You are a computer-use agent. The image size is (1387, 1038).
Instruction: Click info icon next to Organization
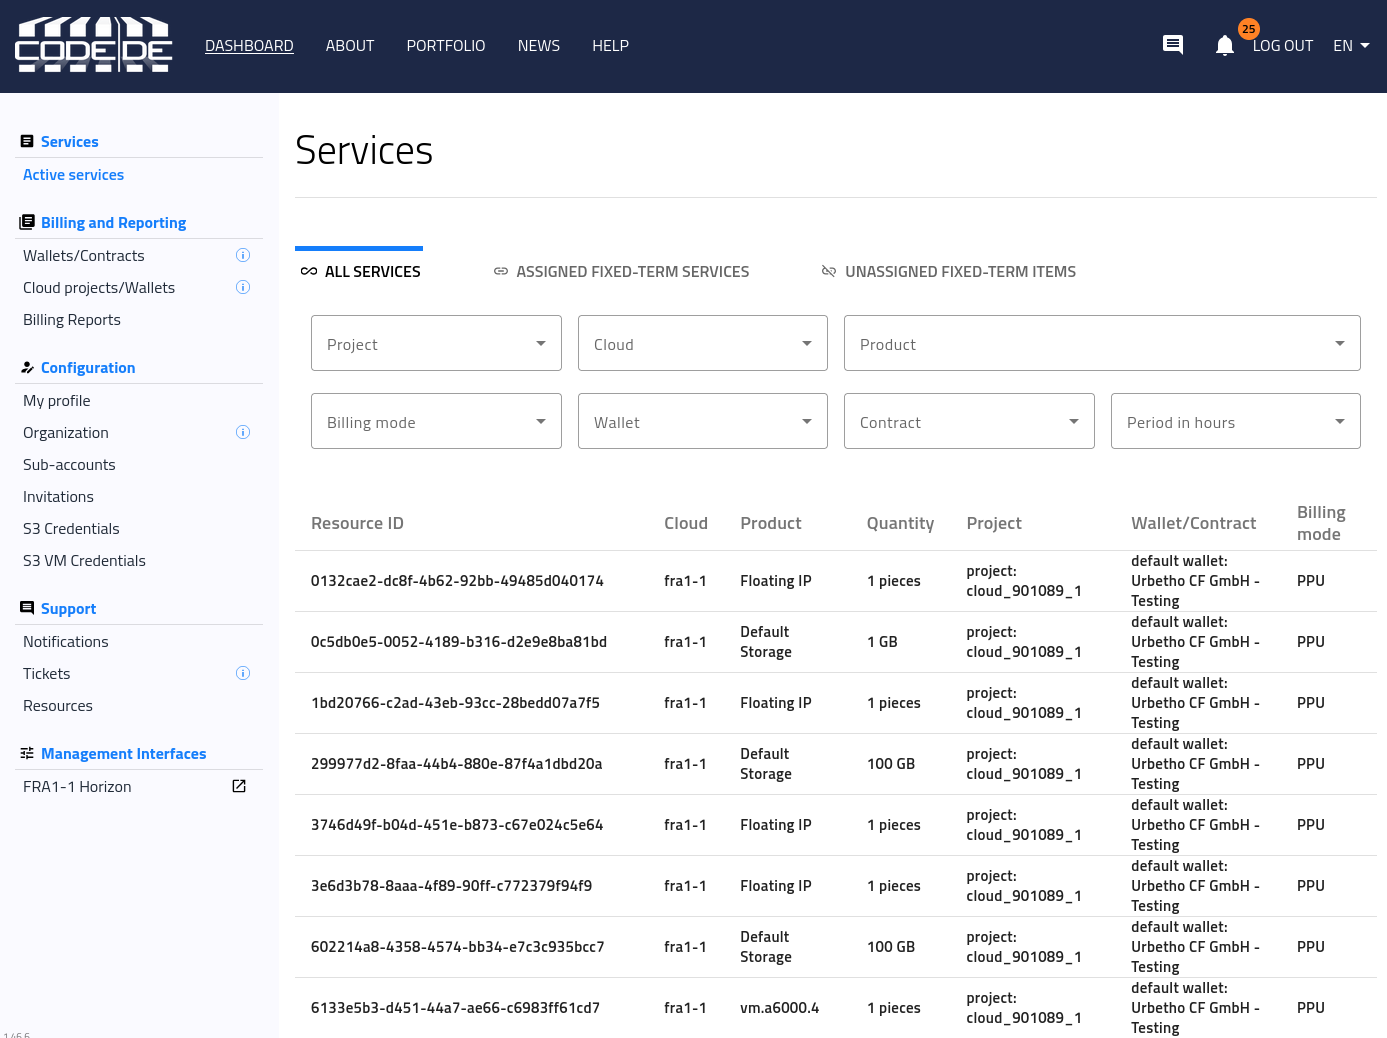point(242,433)
